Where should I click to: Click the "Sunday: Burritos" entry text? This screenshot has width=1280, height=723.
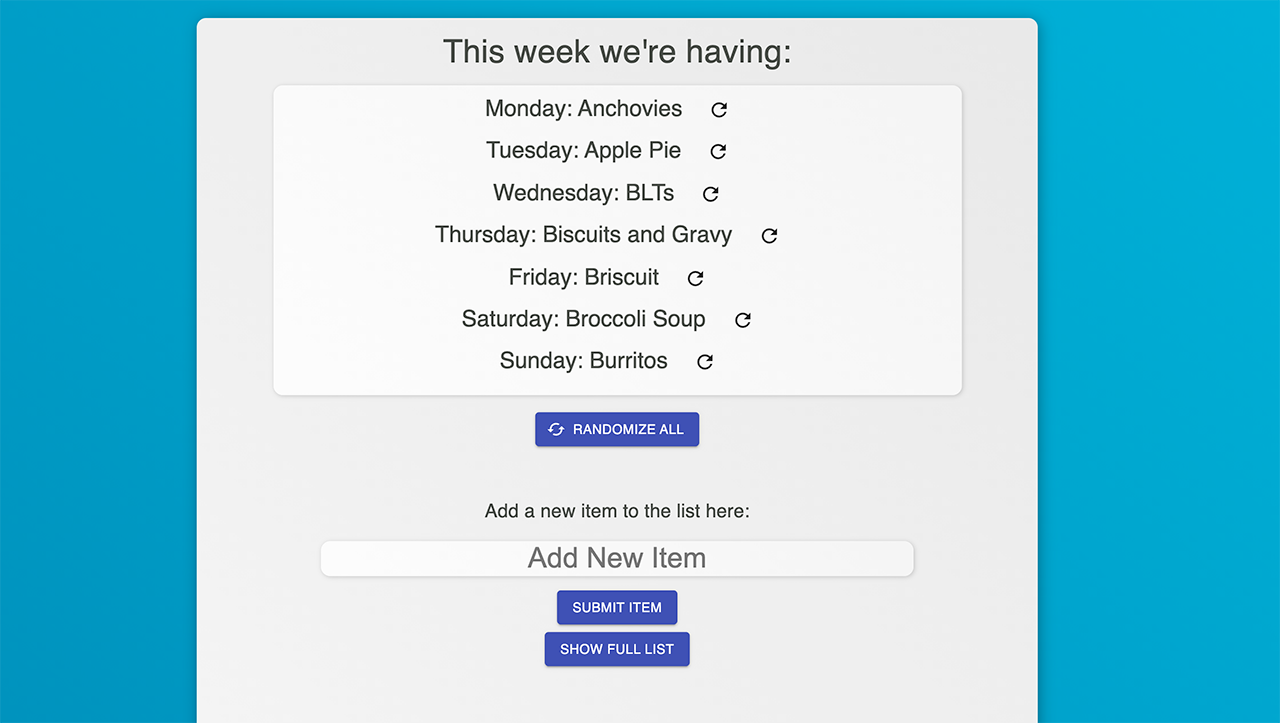click(583, 361)
